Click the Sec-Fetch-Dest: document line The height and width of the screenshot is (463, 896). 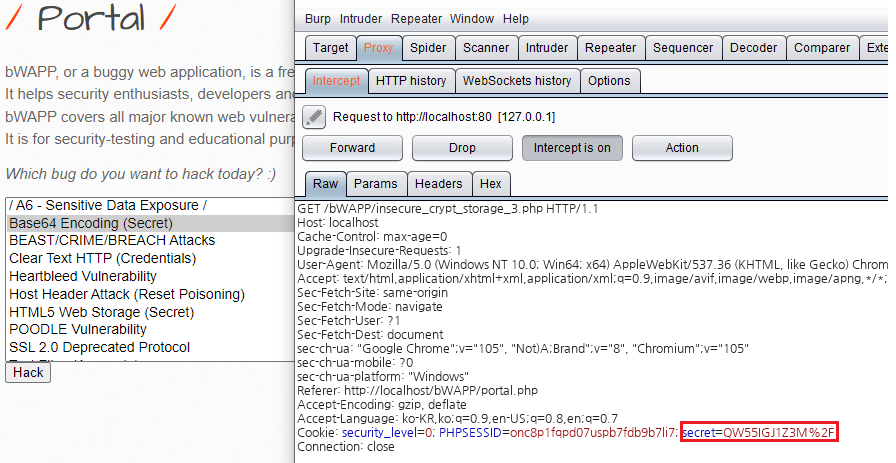[x=370, y=335]
